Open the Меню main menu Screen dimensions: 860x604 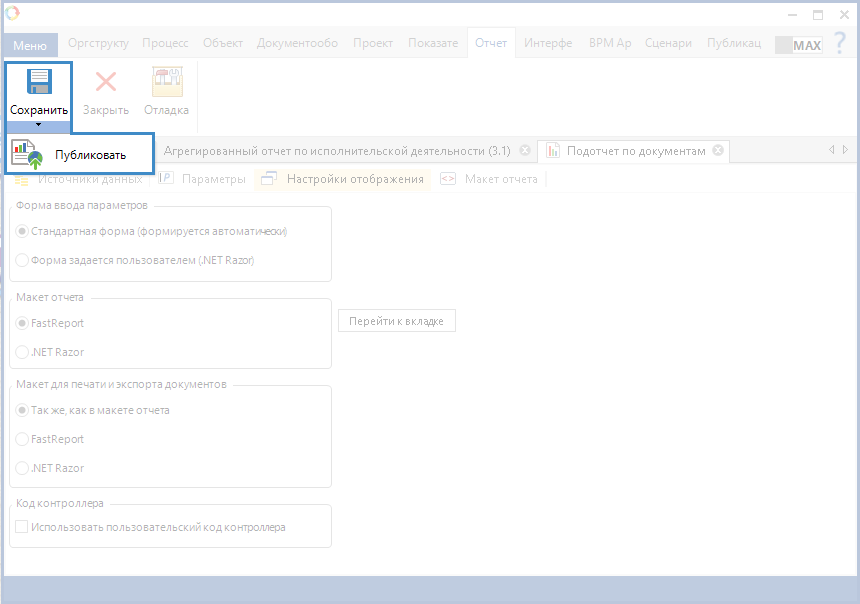click(x=30, y=45)
